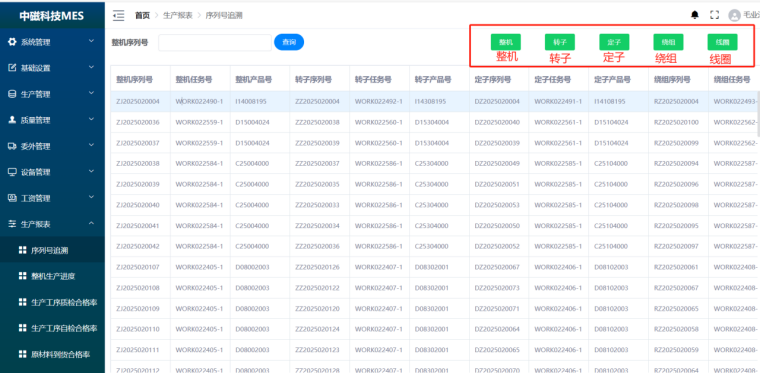Expand the 质量管理 menu chevron
This screenshot has width=760, height=373.
coord(91,120)
